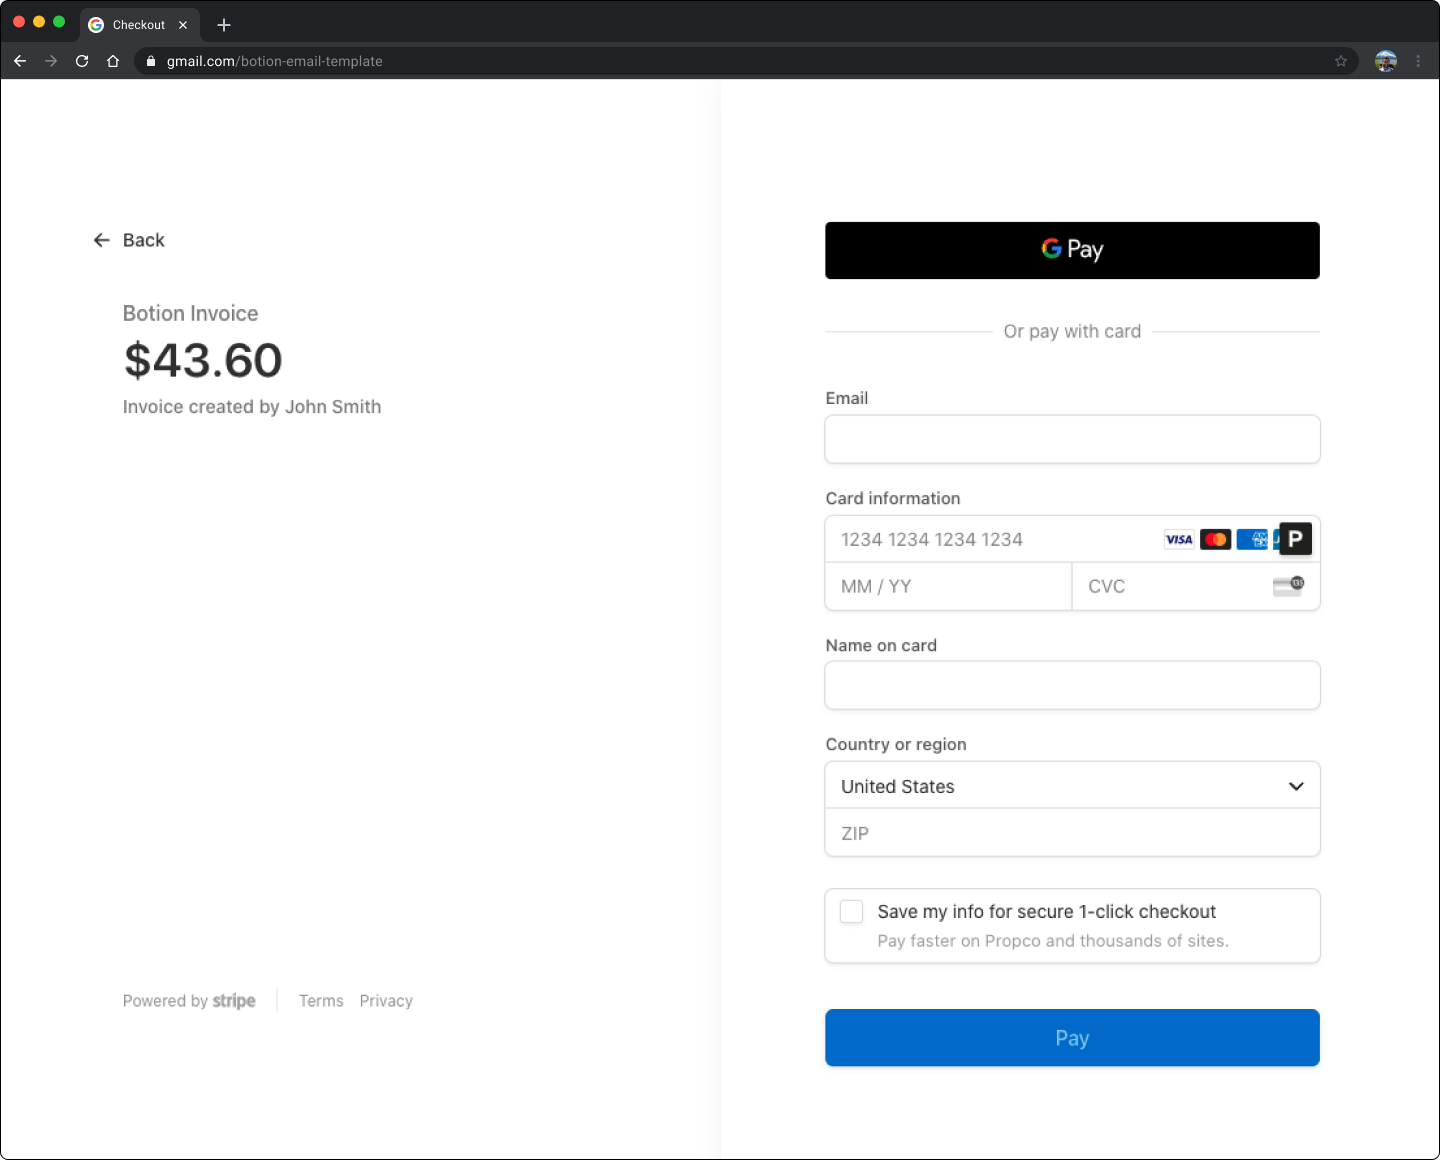
Task: Pay using the Google Pay button
Action: tap(1072, 250)
